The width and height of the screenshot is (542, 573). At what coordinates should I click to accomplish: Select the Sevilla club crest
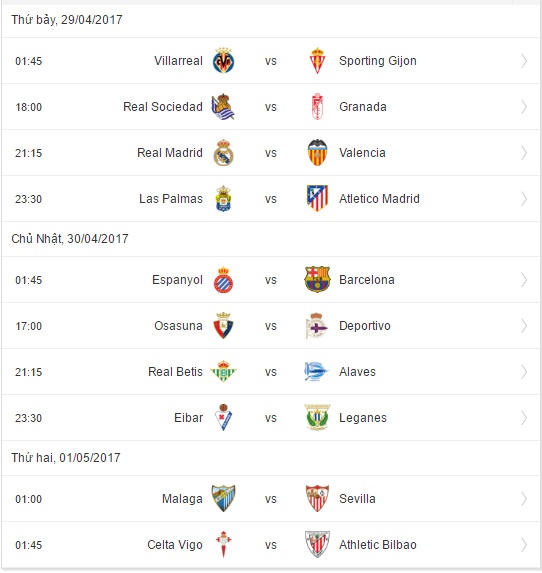317,498
